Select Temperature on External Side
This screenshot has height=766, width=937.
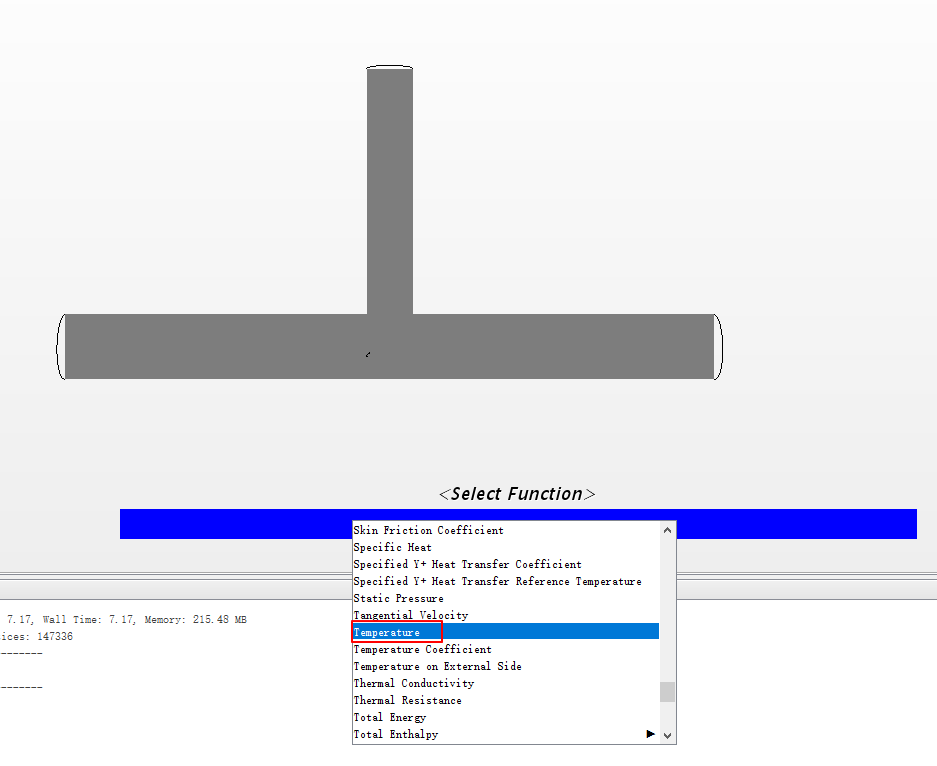point(506,666)
